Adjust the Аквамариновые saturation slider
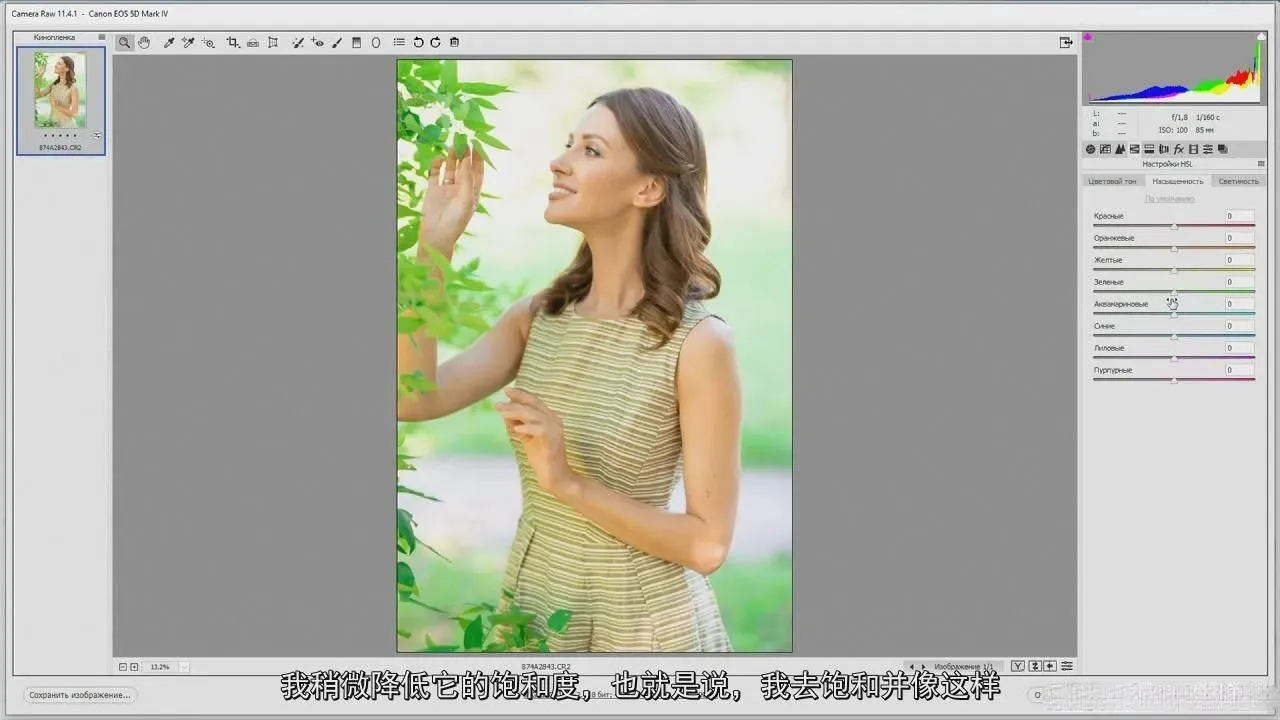Image resolution: width=1280 pixels, height=720 pixels. coord(1174,314)
